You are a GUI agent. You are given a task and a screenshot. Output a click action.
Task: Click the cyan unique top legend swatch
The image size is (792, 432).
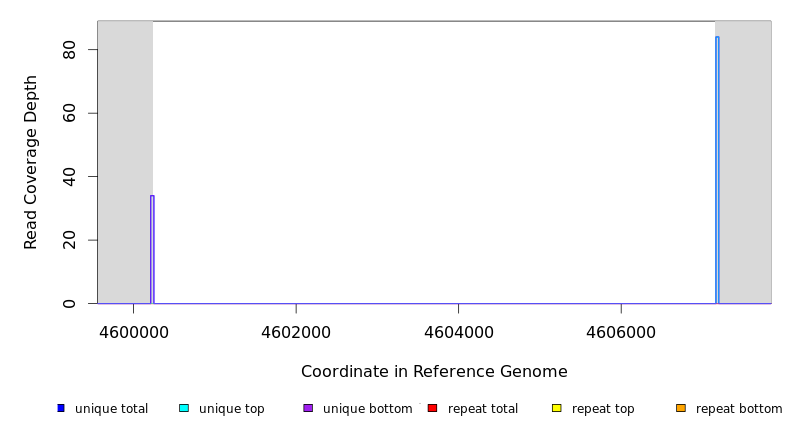pos(183,408)
